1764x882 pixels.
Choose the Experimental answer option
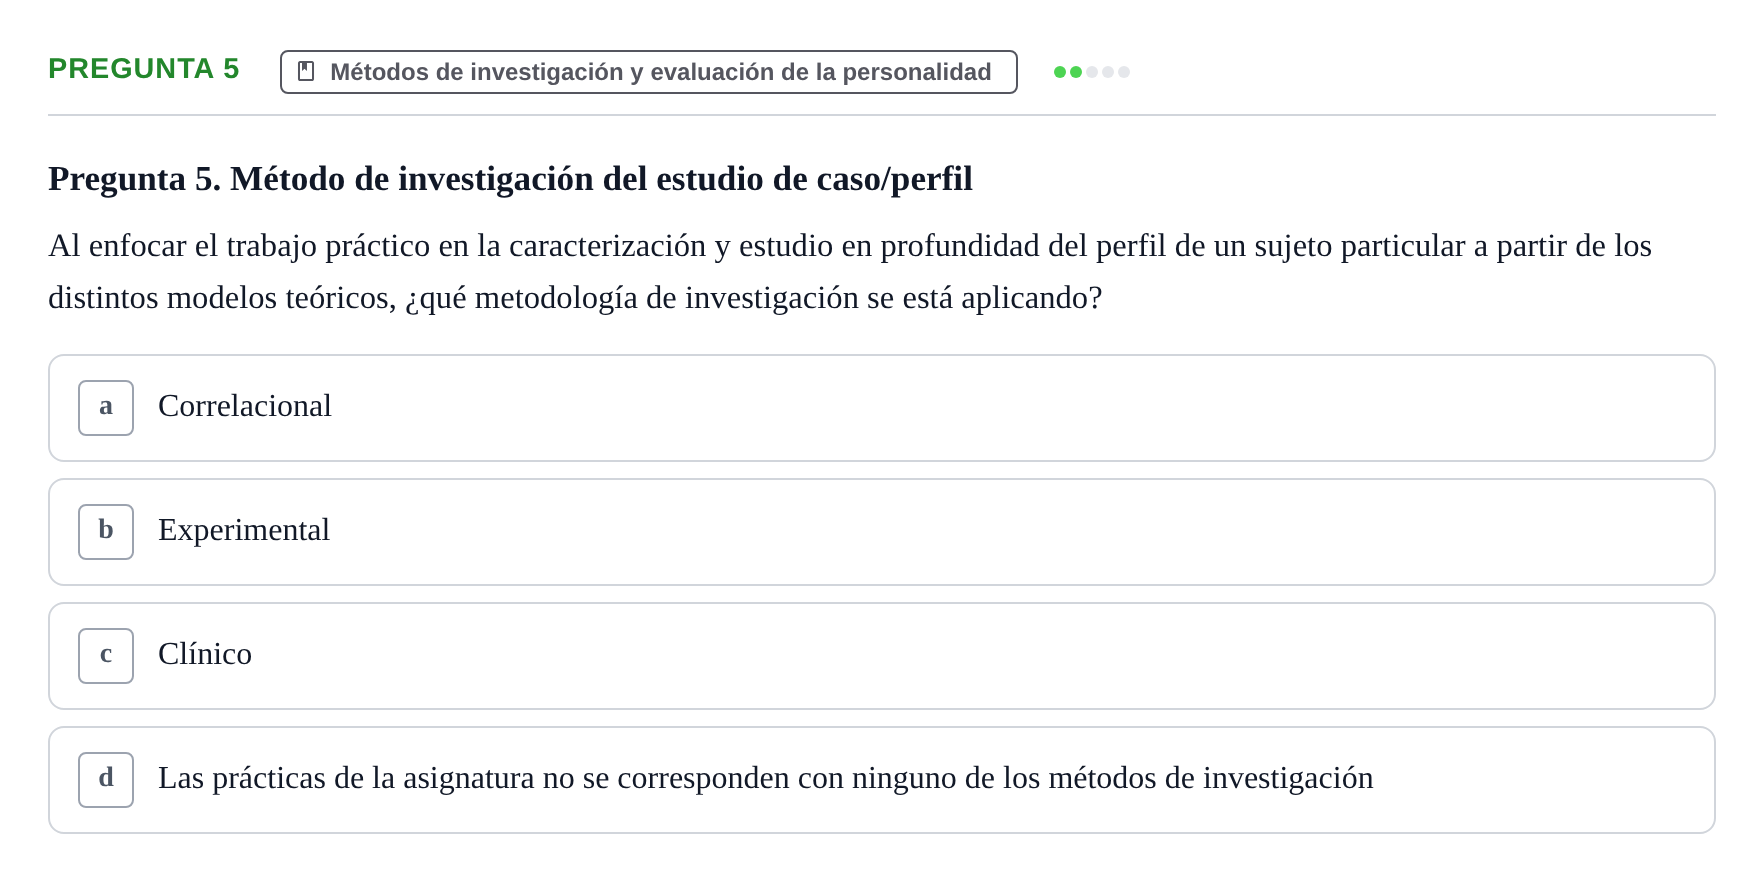tap(882, 532)
